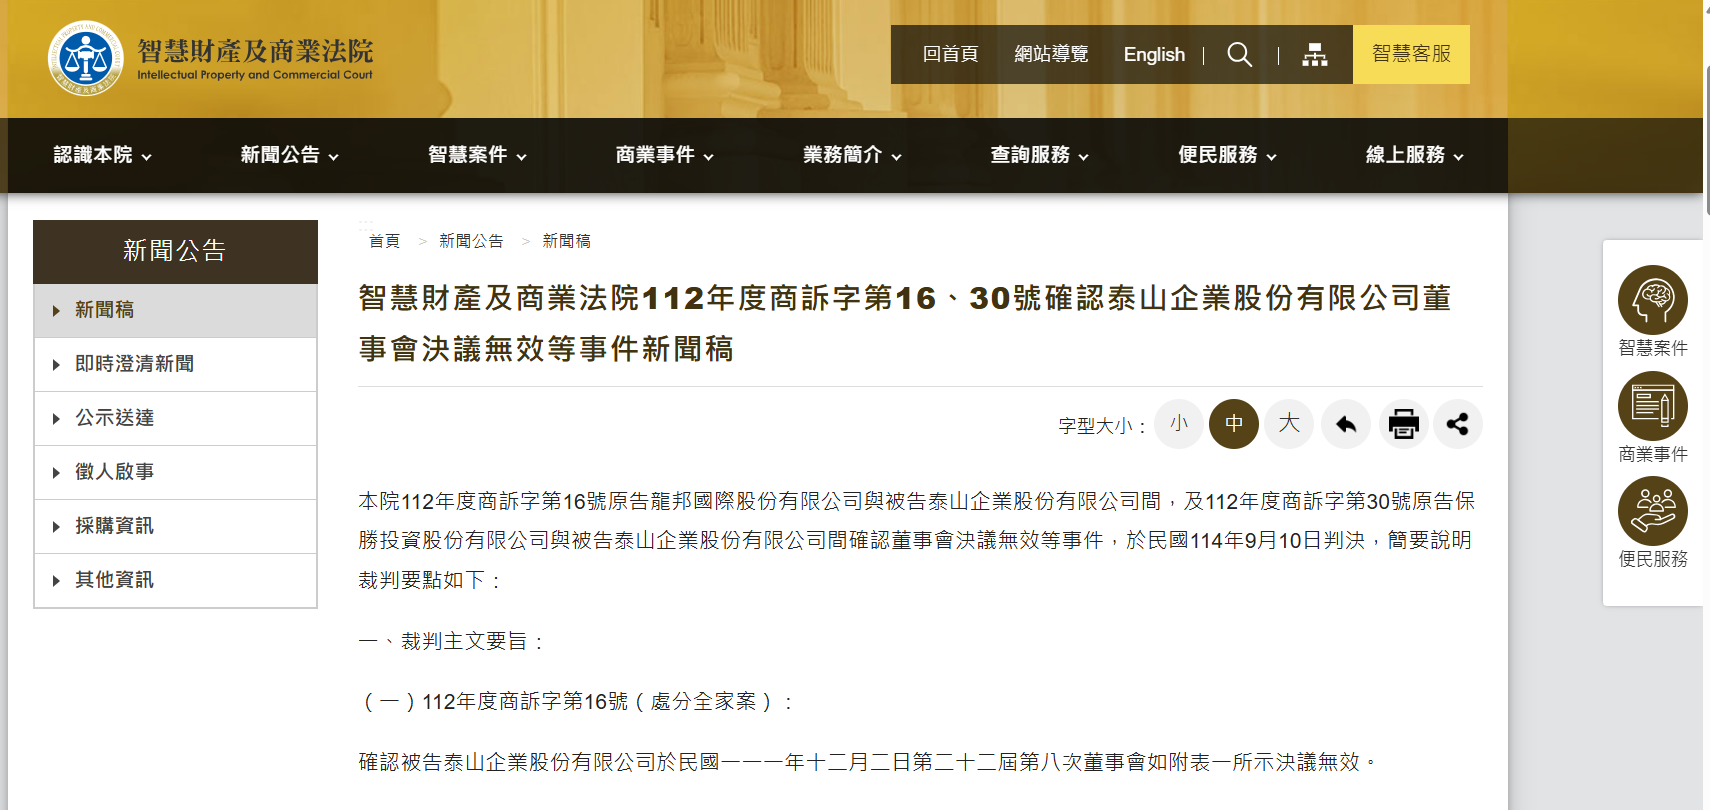This screenshot has width=1710, height=810.
Task: Go to 回首頁 link
Action: coord(950,54)
